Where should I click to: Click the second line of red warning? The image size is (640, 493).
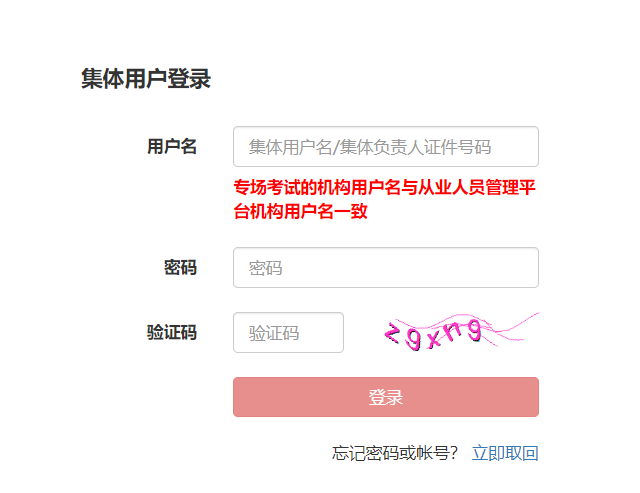pyautogui.click(x=301, y=211)
